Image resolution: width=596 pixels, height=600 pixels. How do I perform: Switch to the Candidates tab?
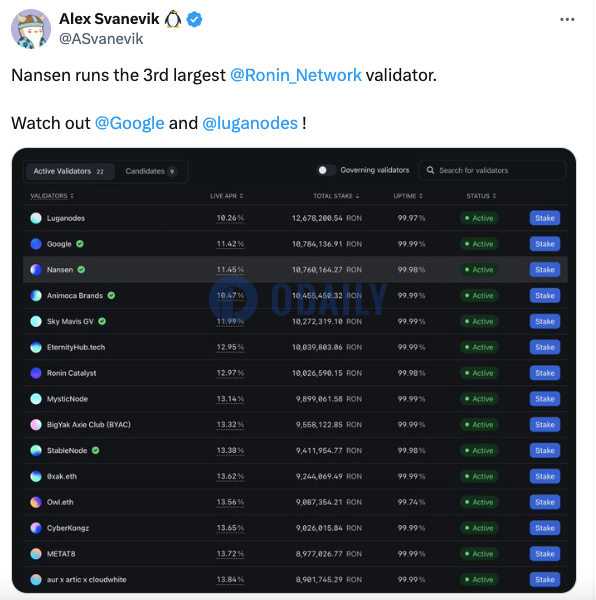pyautogui.click(x=151, y=171)
